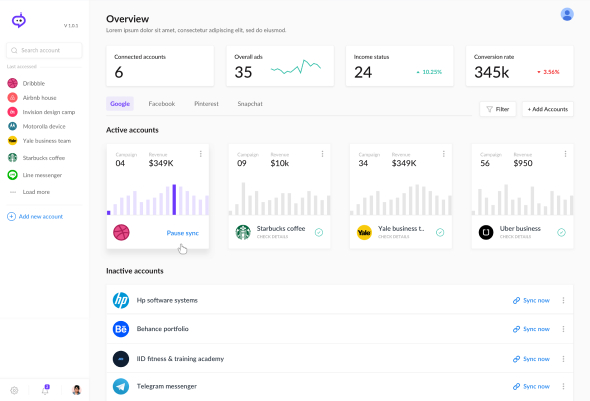Open more options for Hp software systems
590x401 pixels.
tap(563, 300)
